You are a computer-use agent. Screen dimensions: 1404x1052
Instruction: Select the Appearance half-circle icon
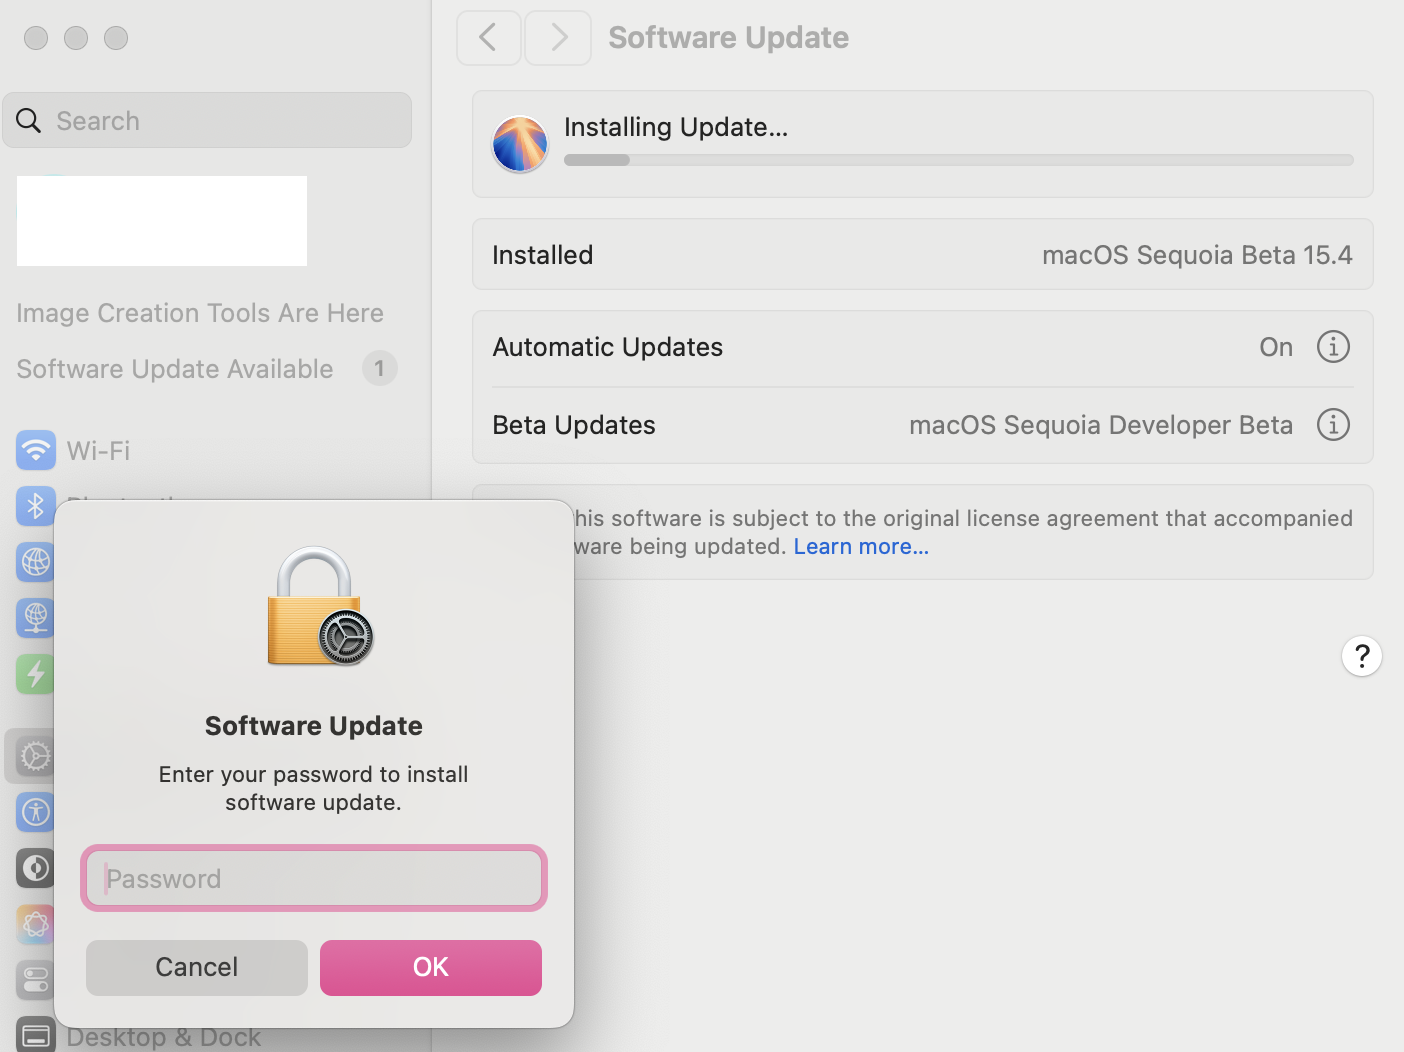(x=34, y=868)
